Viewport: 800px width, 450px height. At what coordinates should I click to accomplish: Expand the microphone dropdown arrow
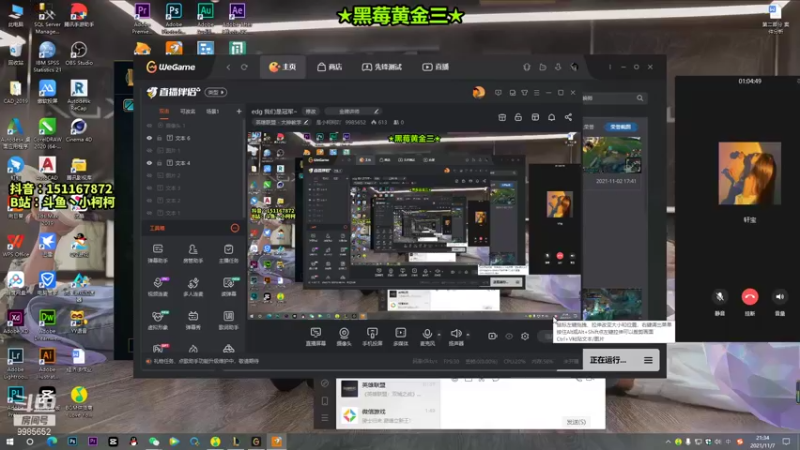[439, 335]
